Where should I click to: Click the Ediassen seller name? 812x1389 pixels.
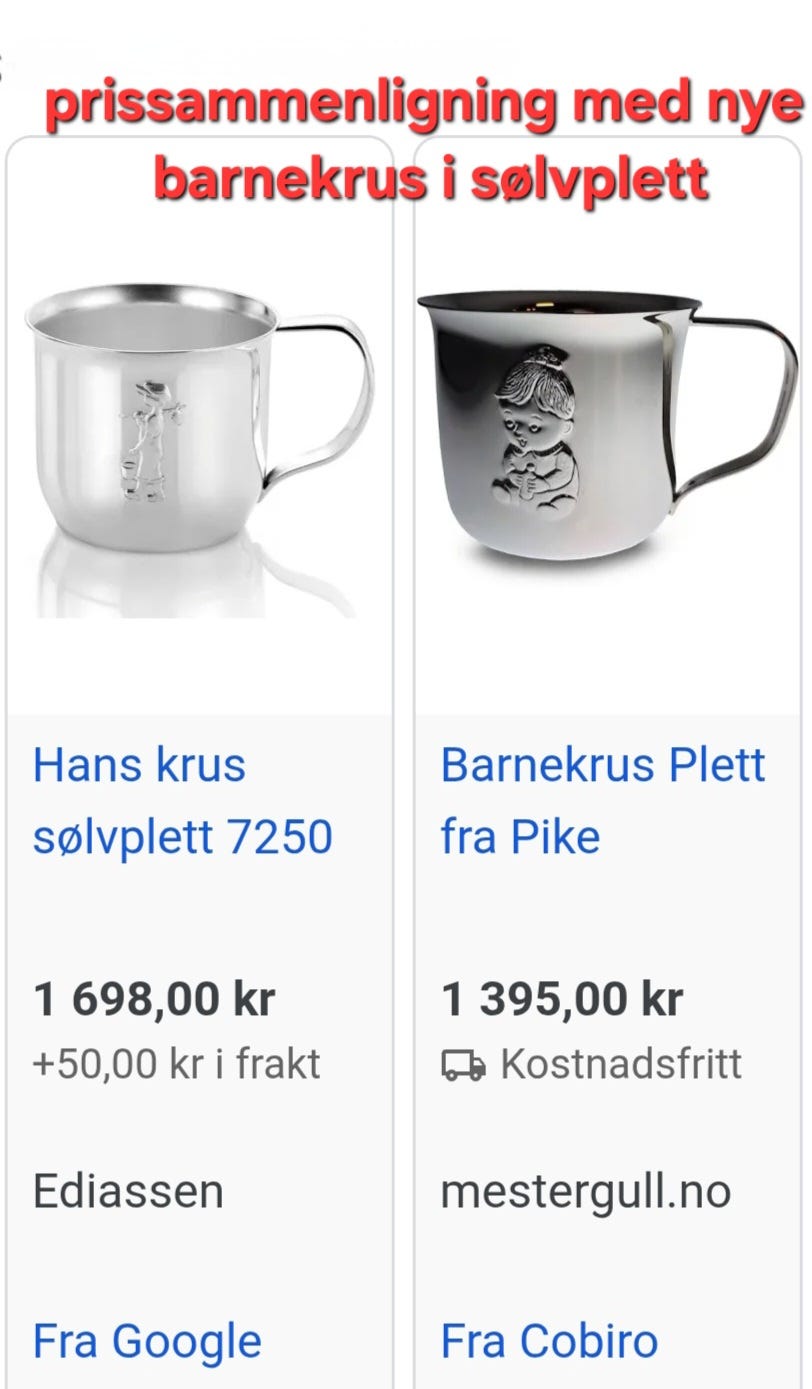pos(128,1191)
